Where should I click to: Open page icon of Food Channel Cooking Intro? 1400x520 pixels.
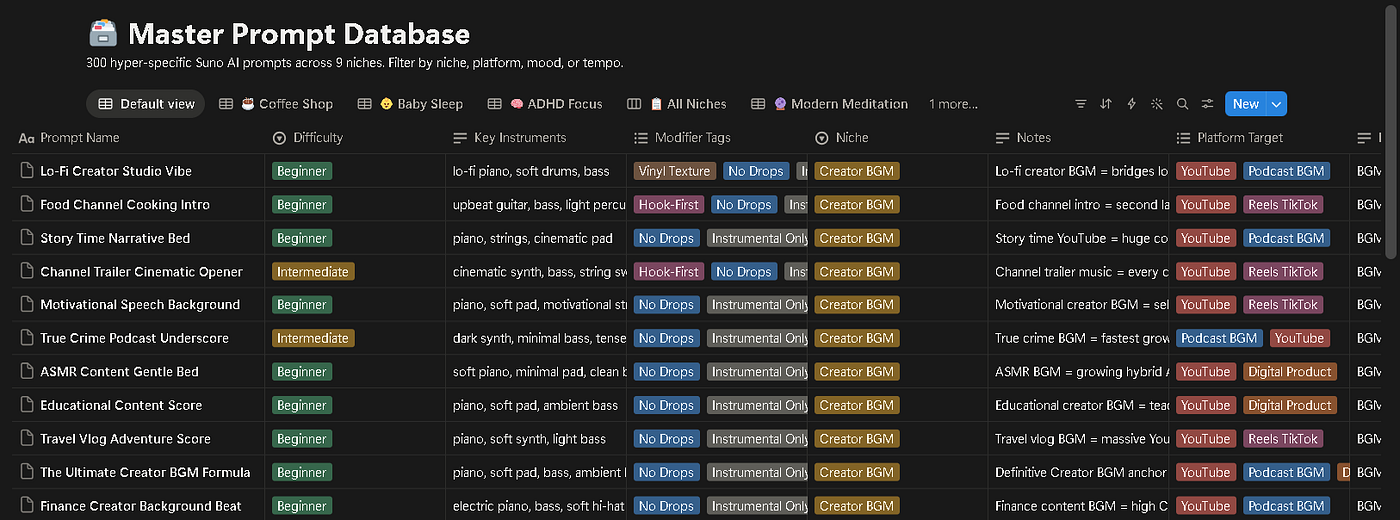(x=27, y=204)
